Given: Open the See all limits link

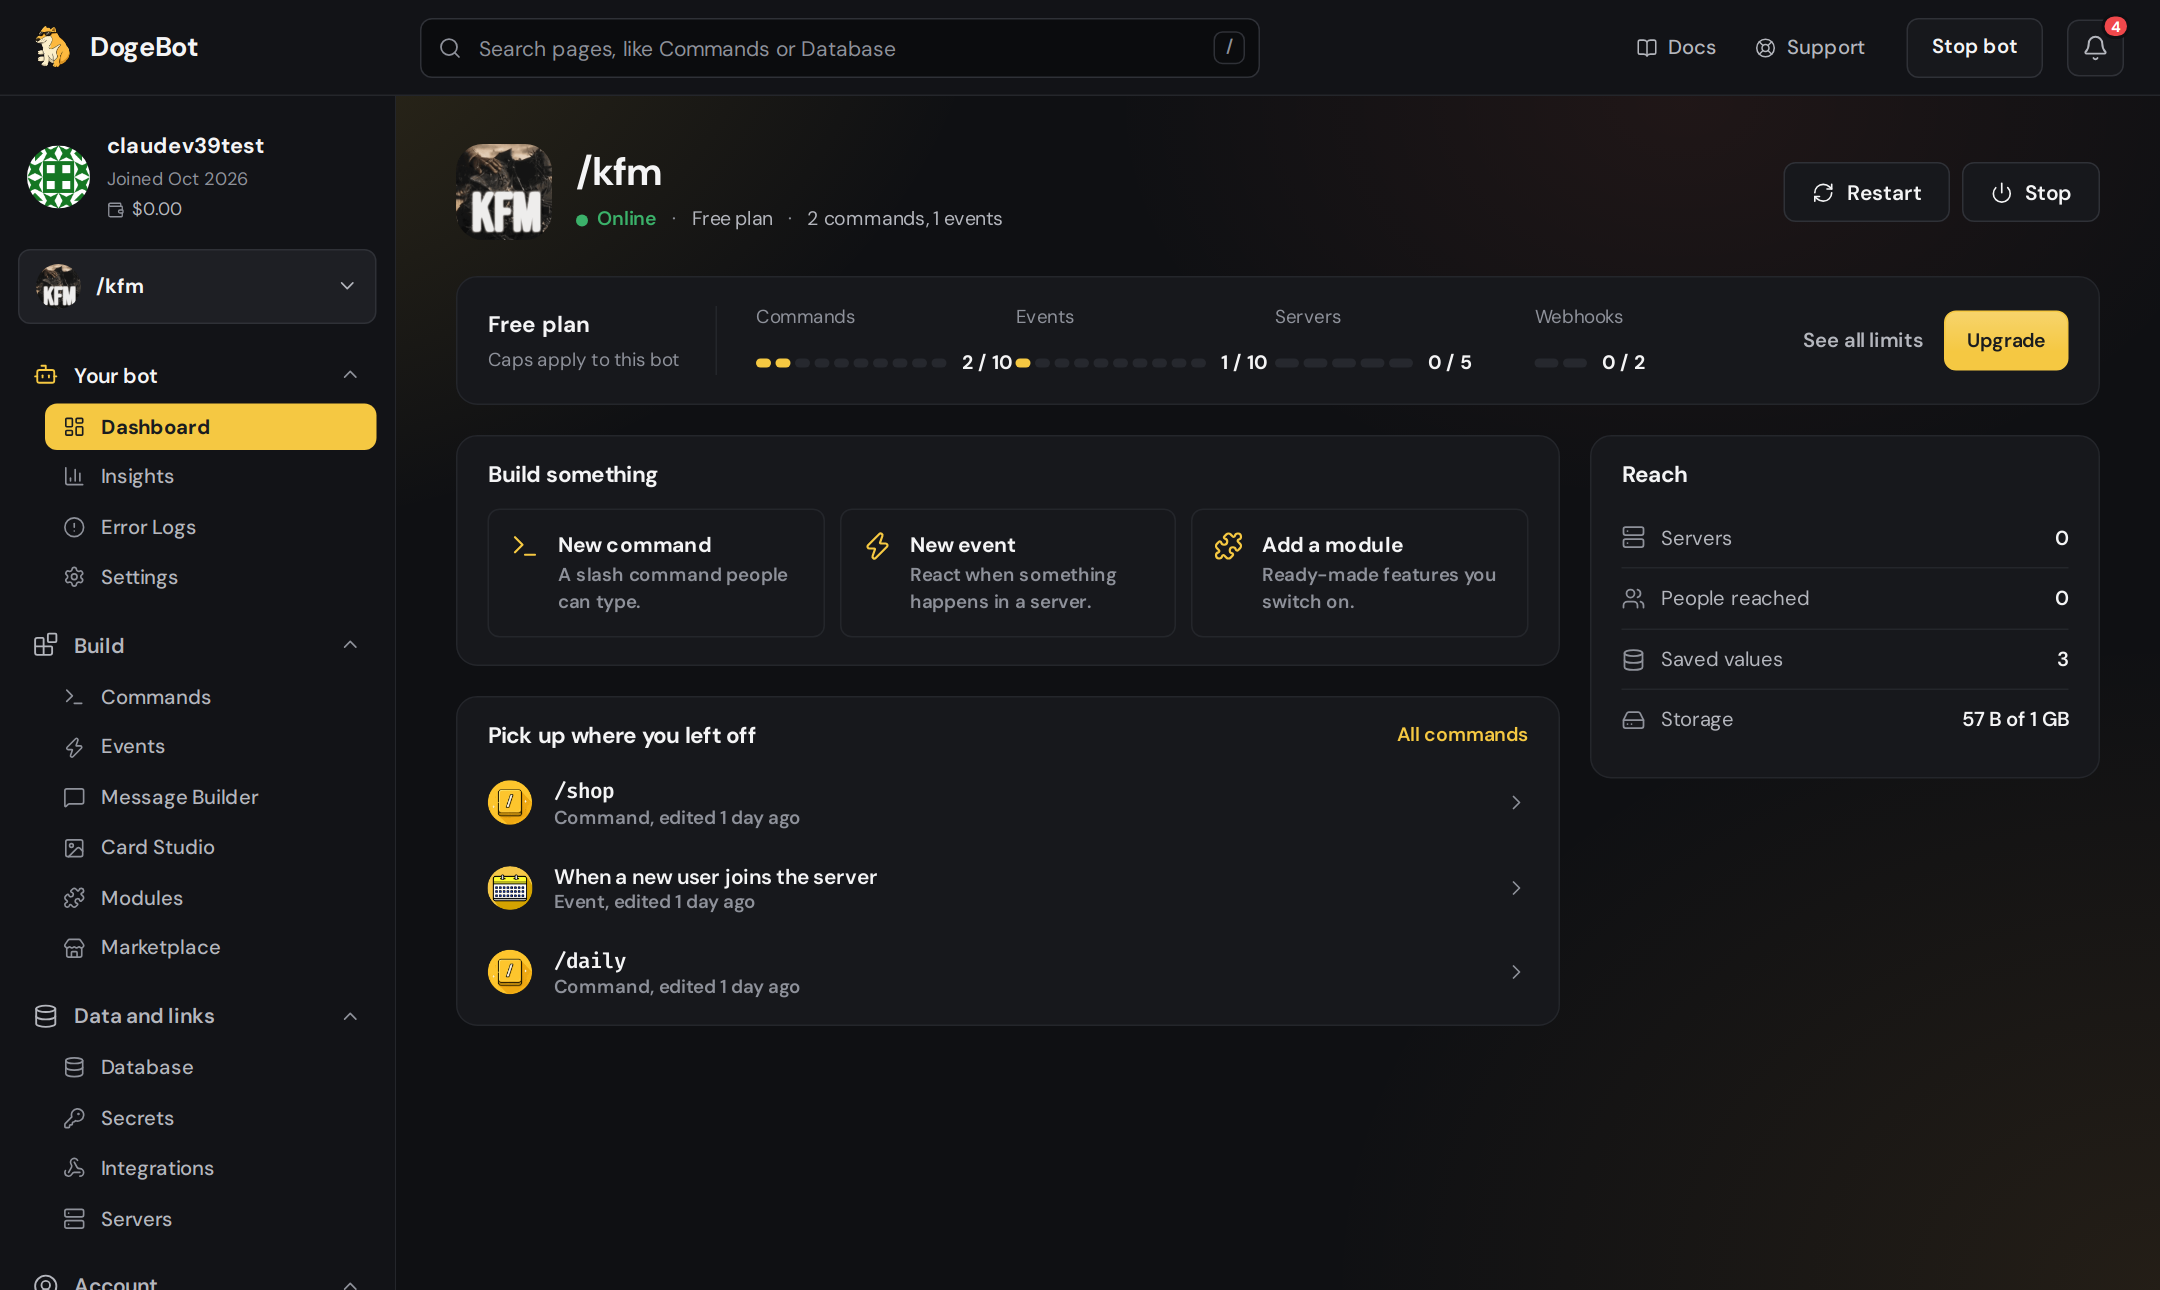Looking at the screenshot, I should 1863,340.
